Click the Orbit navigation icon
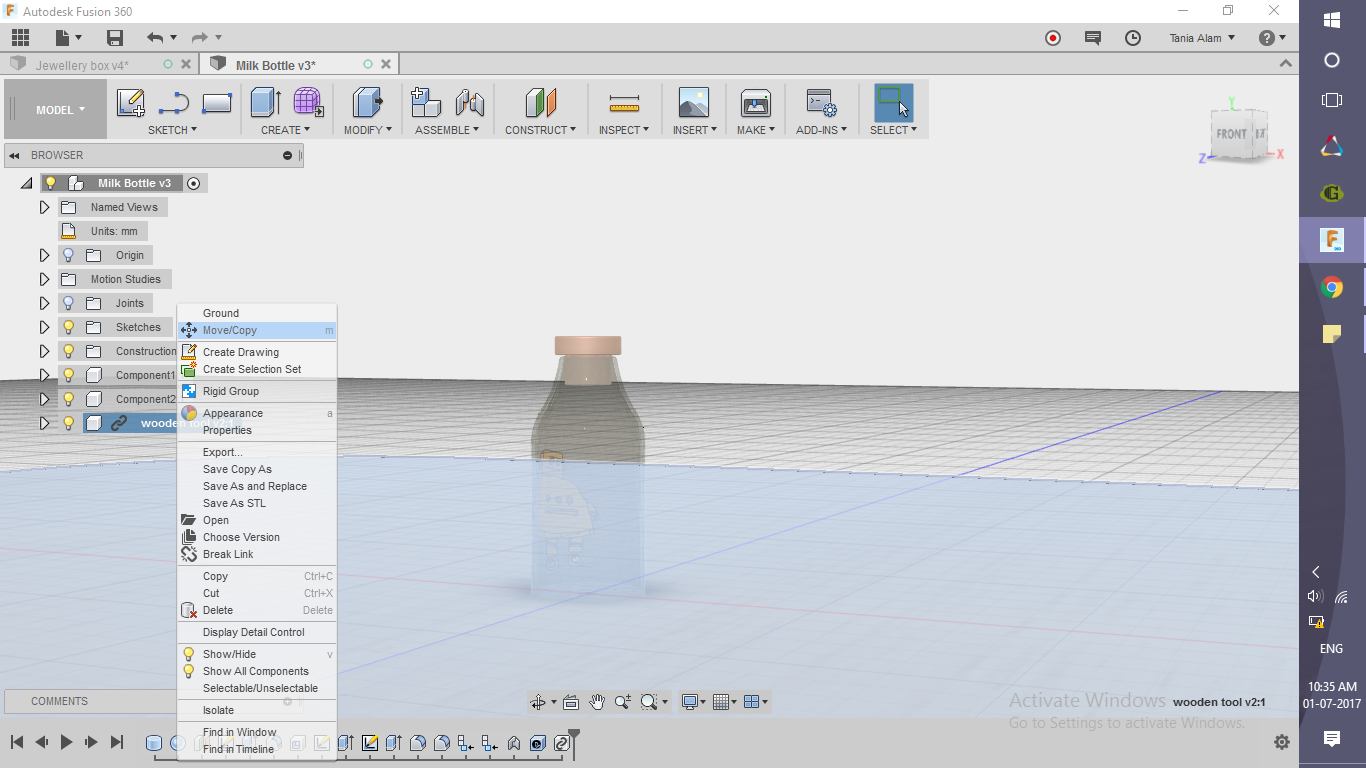This screenshot has height=768, width=1366. click(x=538, y=702)
